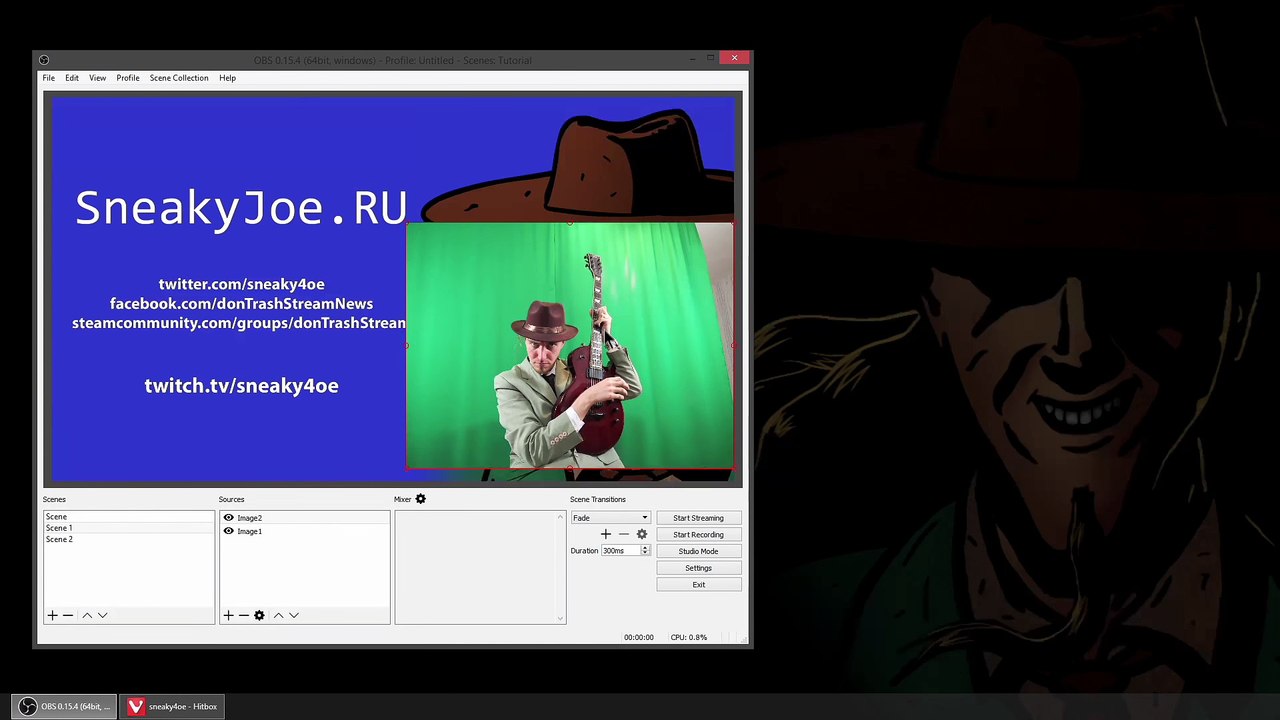Add a new scene with the plus icon
The height and width of the screenshot is (720, 1280).
point(52,615)
